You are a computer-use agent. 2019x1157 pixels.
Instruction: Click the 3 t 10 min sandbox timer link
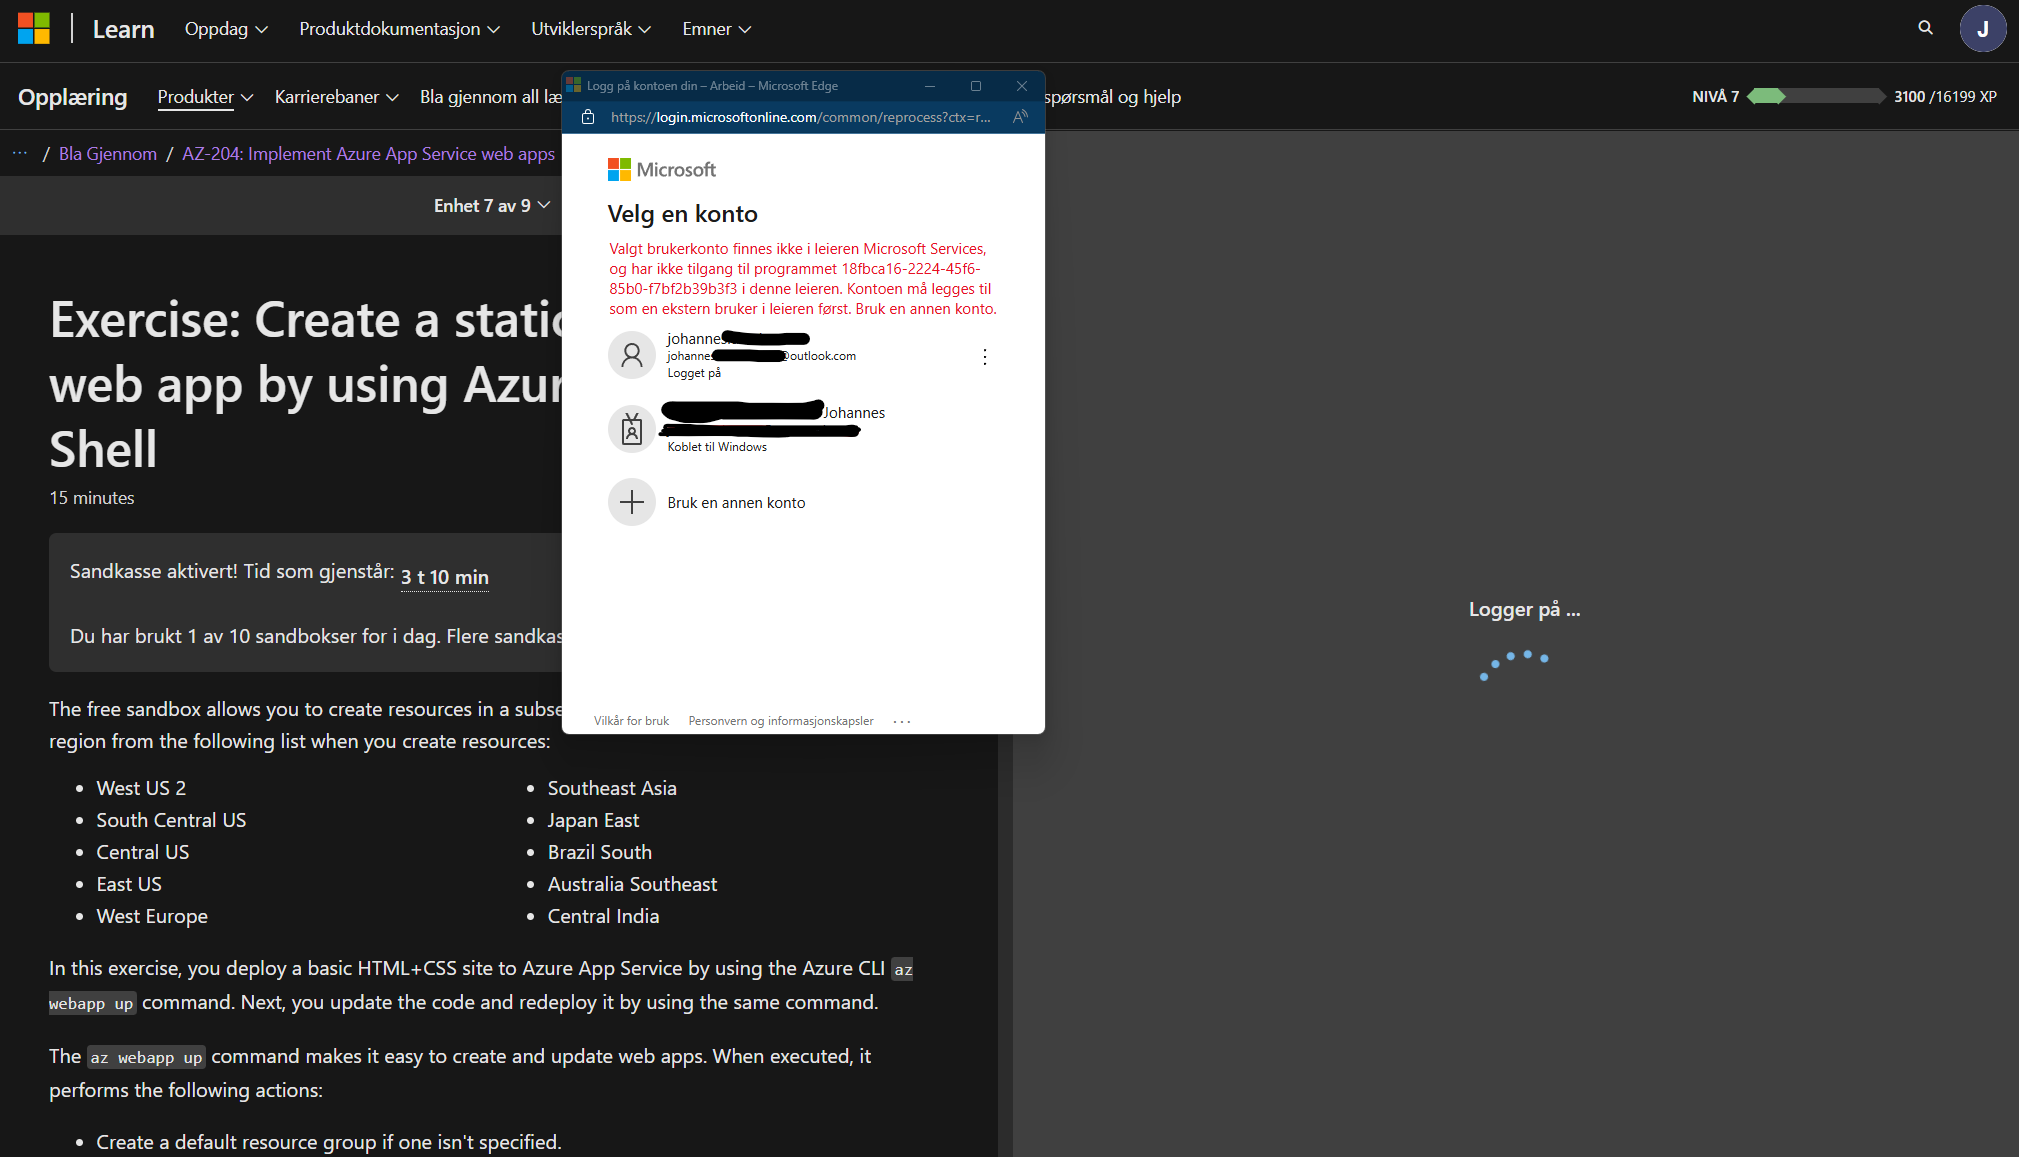(x=443, y=577)
